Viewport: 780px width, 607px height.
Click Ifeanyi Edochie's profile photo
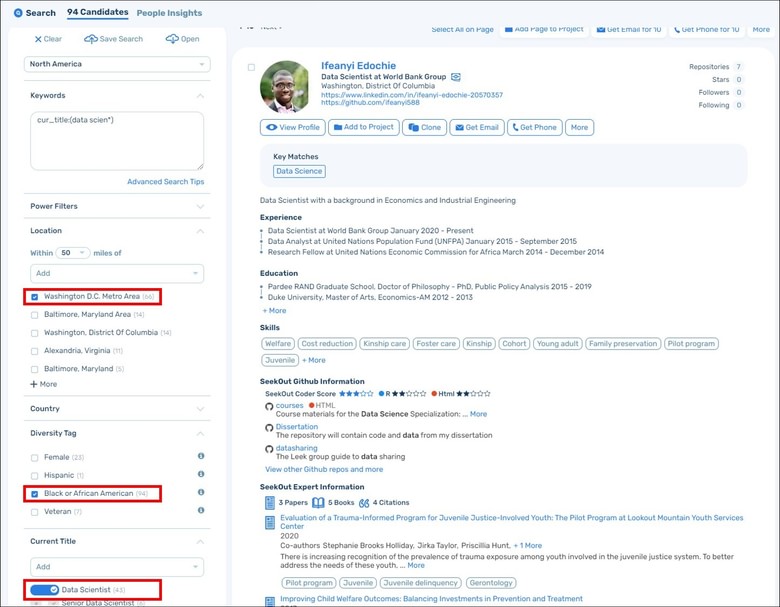[285, 87]
